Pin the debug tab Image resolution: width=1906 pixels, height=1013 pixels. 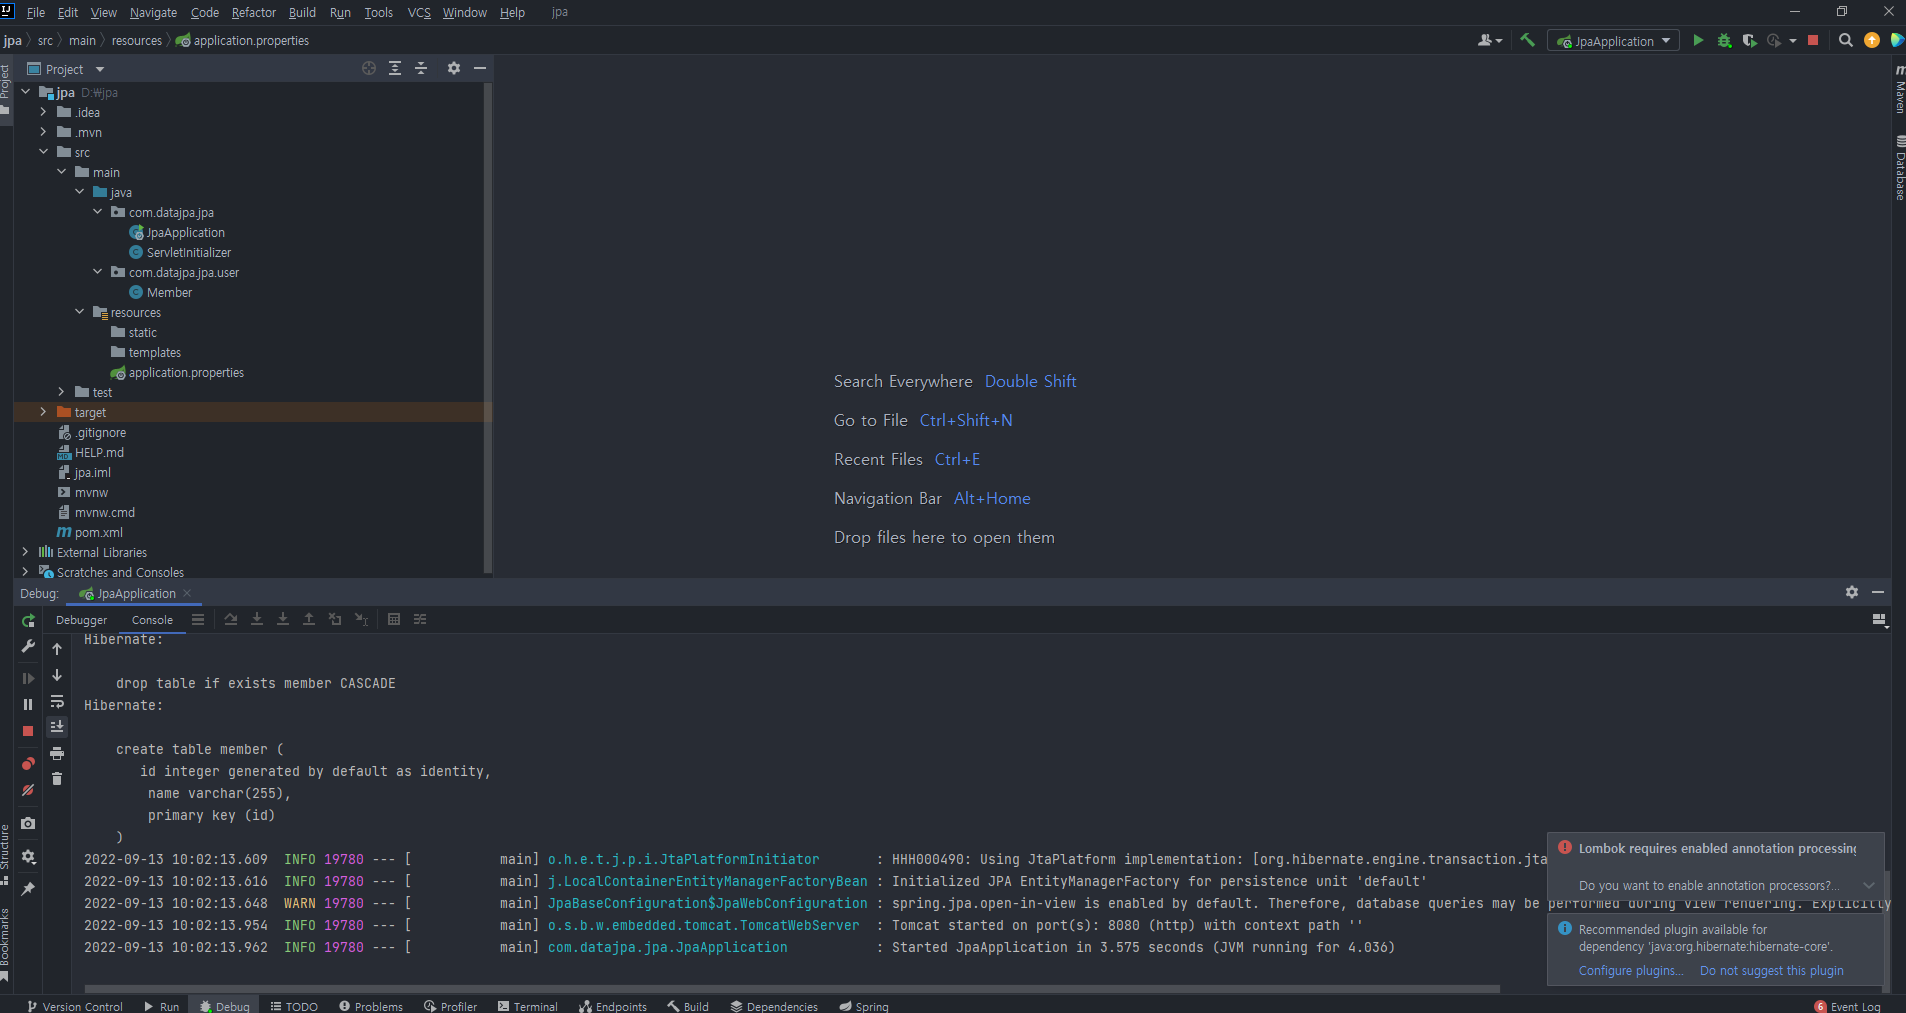click(28, 888)
